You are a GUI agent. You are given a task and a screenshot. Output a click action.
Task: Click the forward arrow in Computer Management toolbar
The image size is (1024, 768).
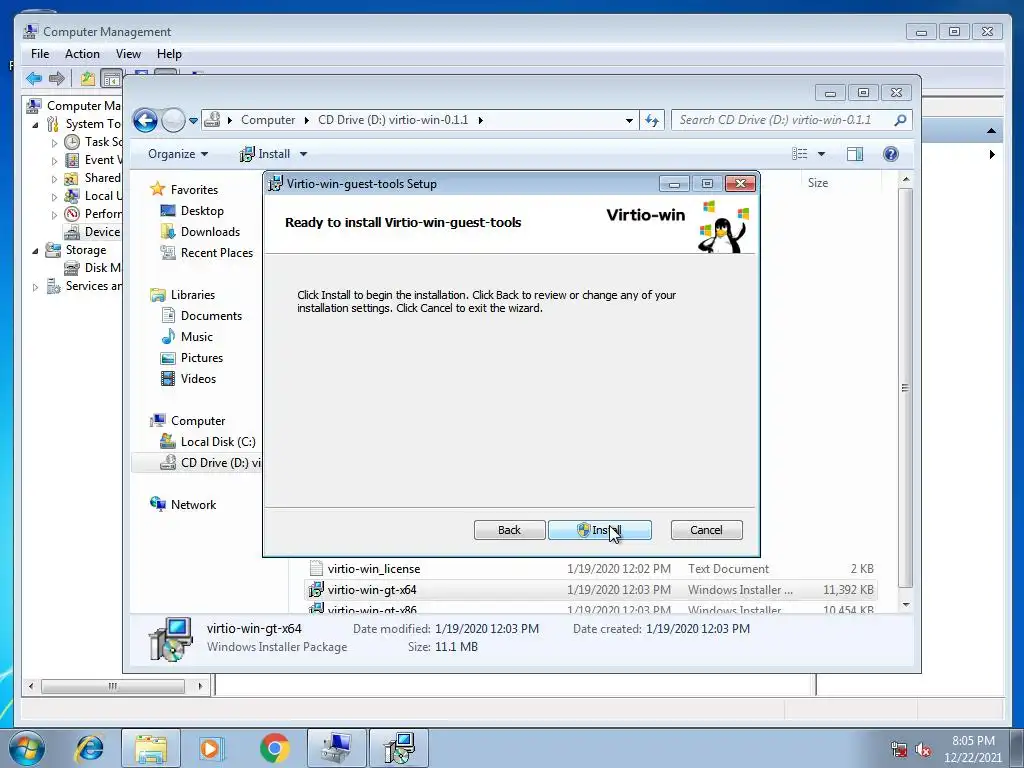57,79
